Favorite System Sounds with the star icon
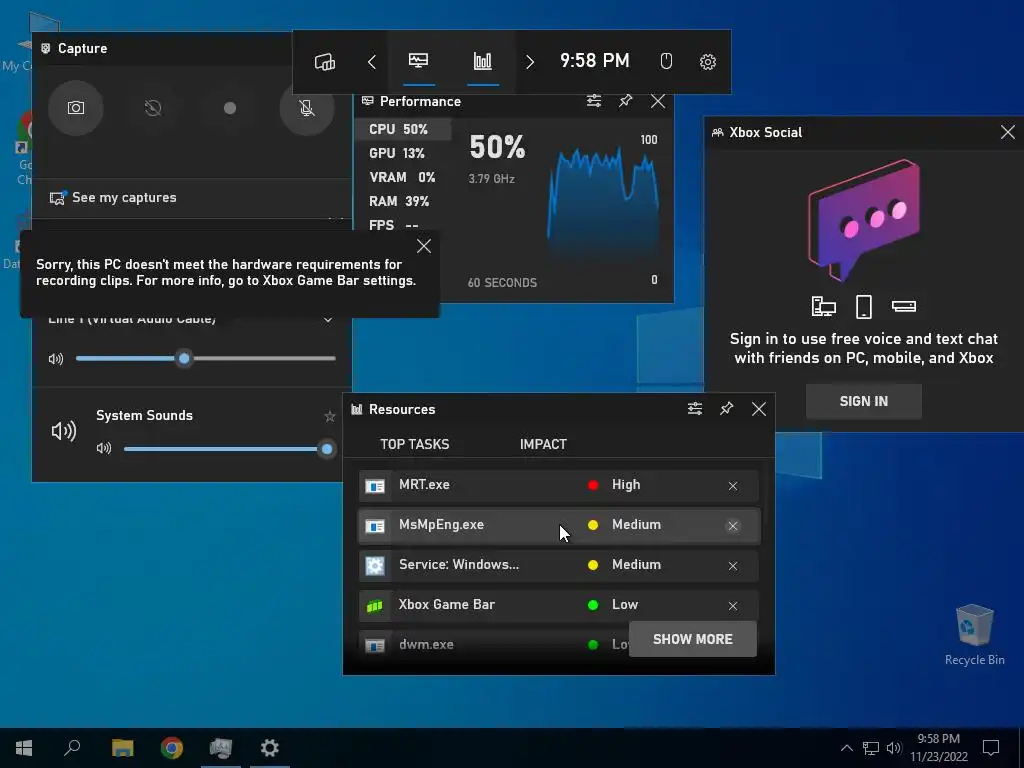The width and height of the screenshot is (1024, 768). pos(330,416)
